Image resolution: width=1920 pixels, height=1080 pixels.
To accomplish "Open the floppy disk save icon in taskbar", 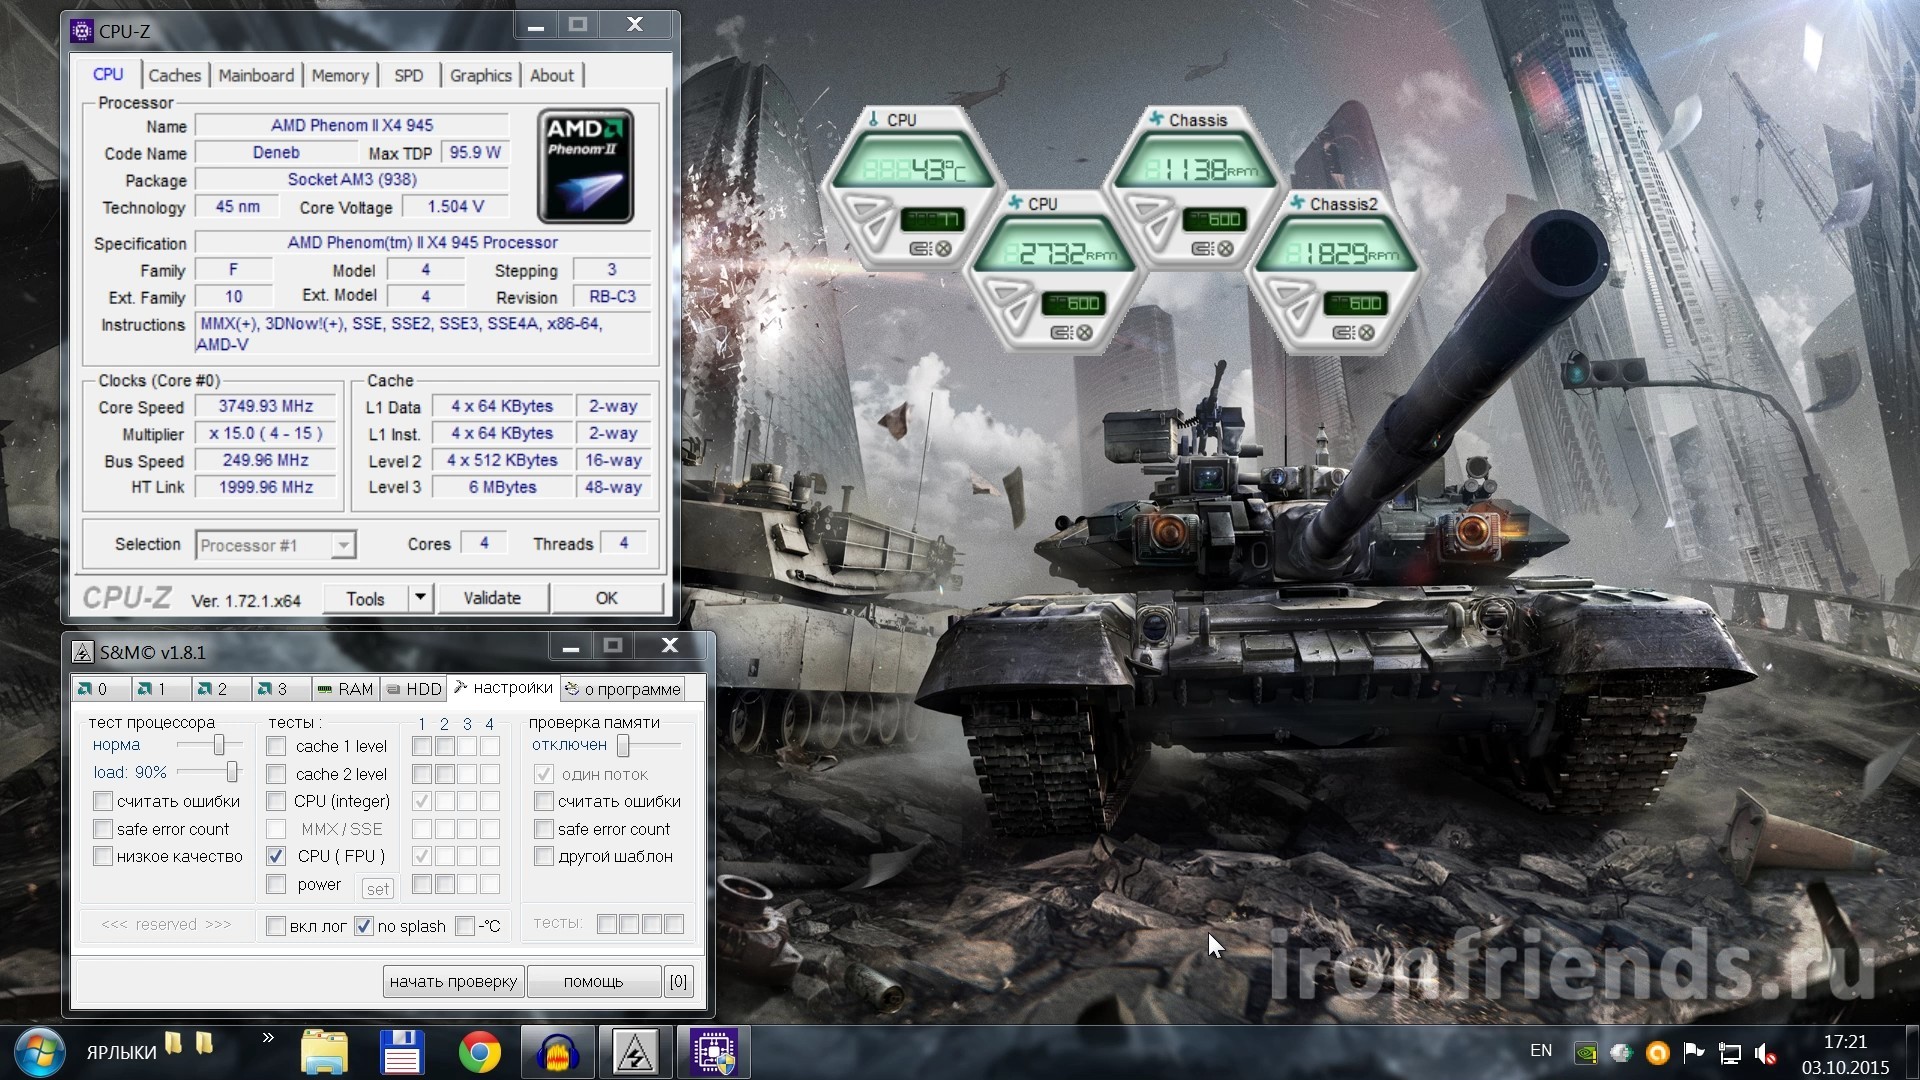I will click(x=402, y=1052).
